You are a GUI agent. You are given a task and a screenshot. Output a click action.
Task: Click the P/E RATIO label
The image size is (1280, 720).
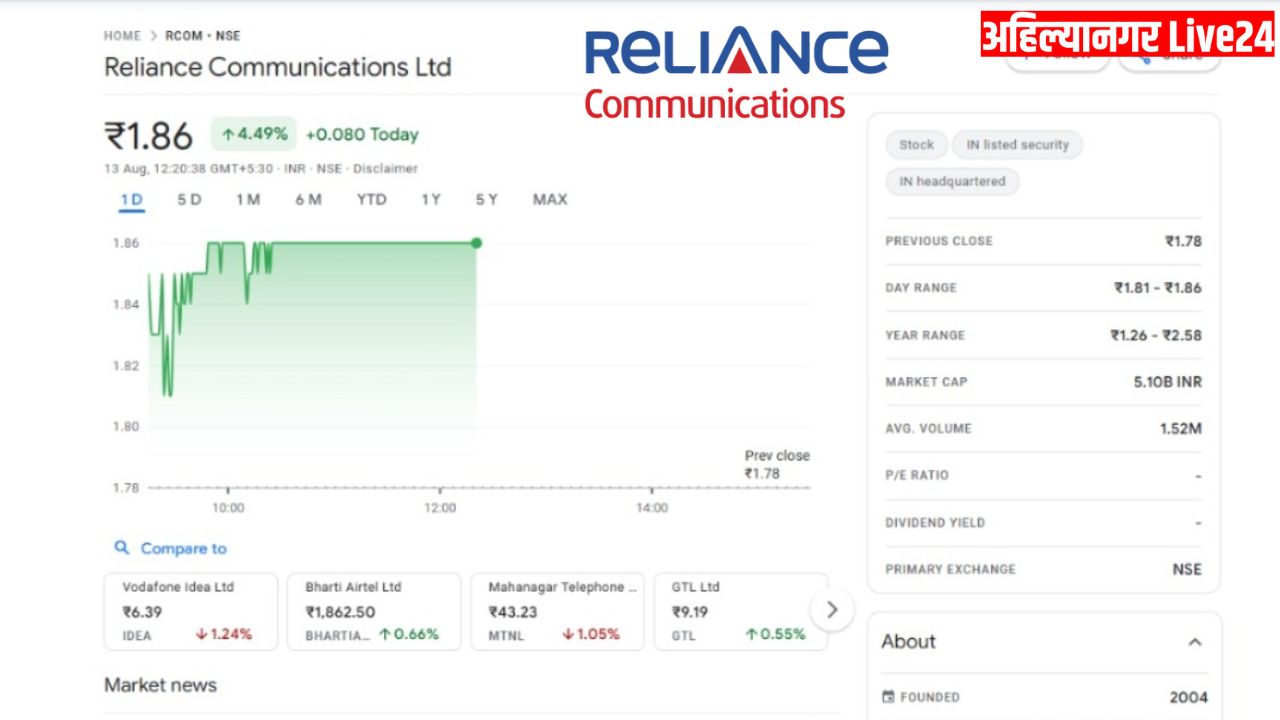pos(917,476)
